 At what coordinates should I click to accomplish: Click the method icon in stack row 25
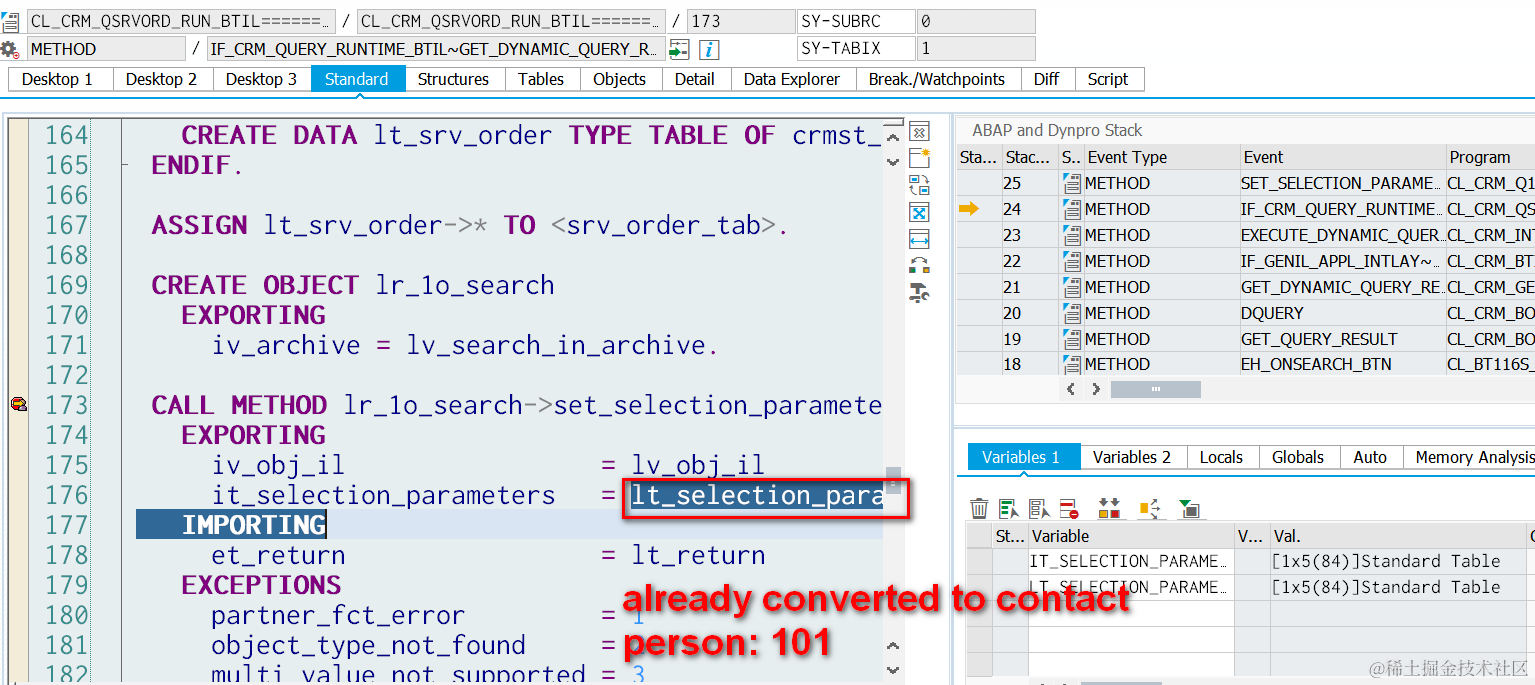[x=1071, y=183]
